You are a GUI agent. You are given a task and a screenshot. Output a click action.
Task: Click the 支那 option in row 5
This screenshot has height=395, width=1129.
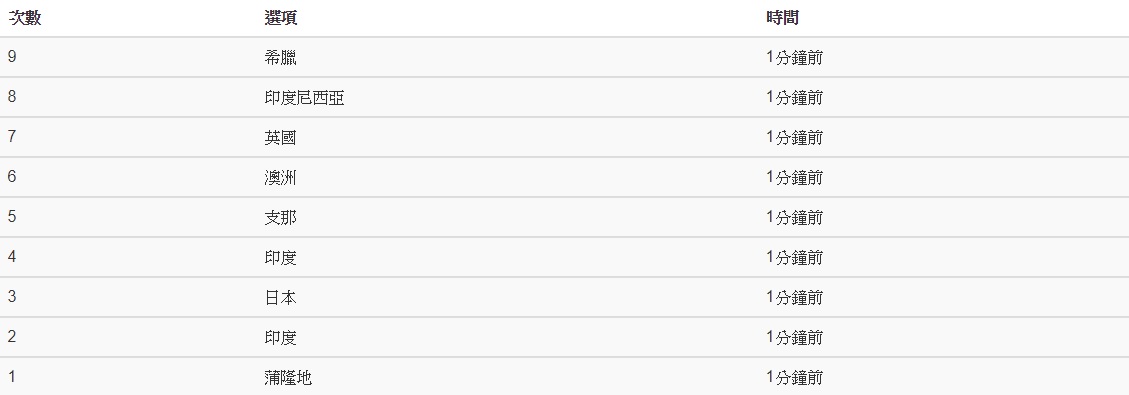point(280,218)
